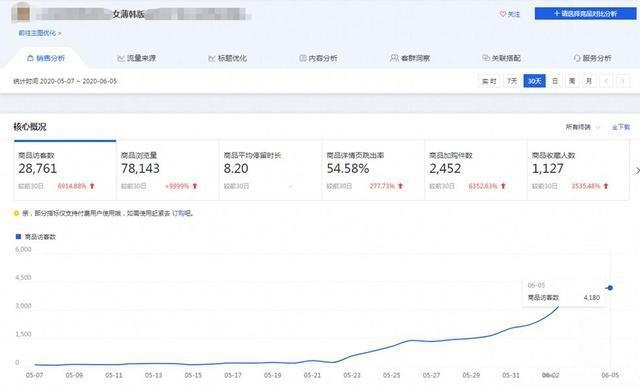Choose the 实时 time range option
The height and width of the screenshot is (387, 640).
point(489,81)
